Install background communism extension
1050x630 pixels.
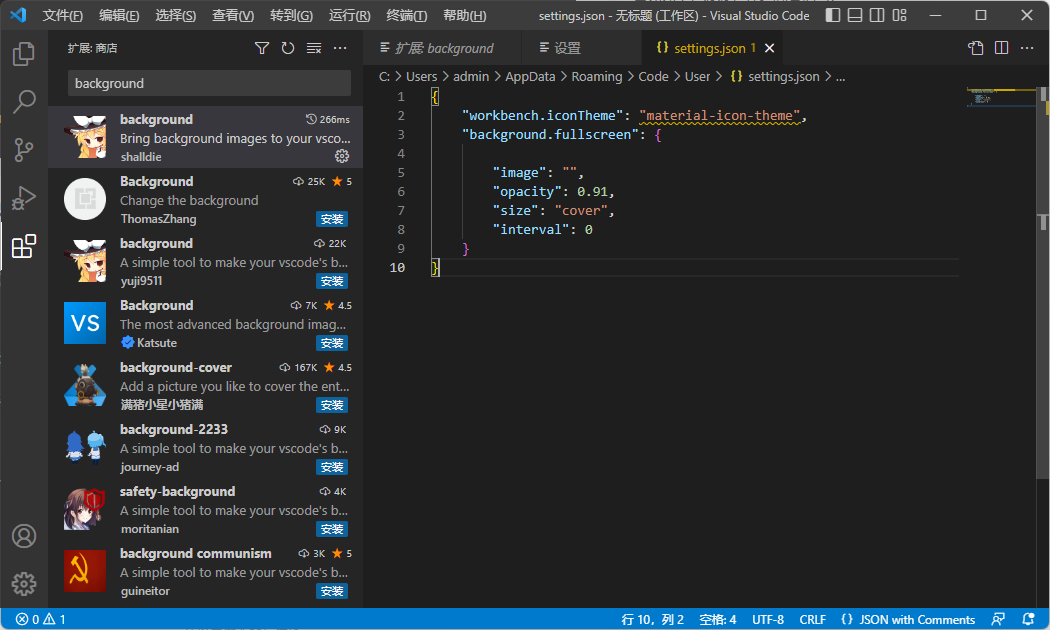(x=331, y=591)
